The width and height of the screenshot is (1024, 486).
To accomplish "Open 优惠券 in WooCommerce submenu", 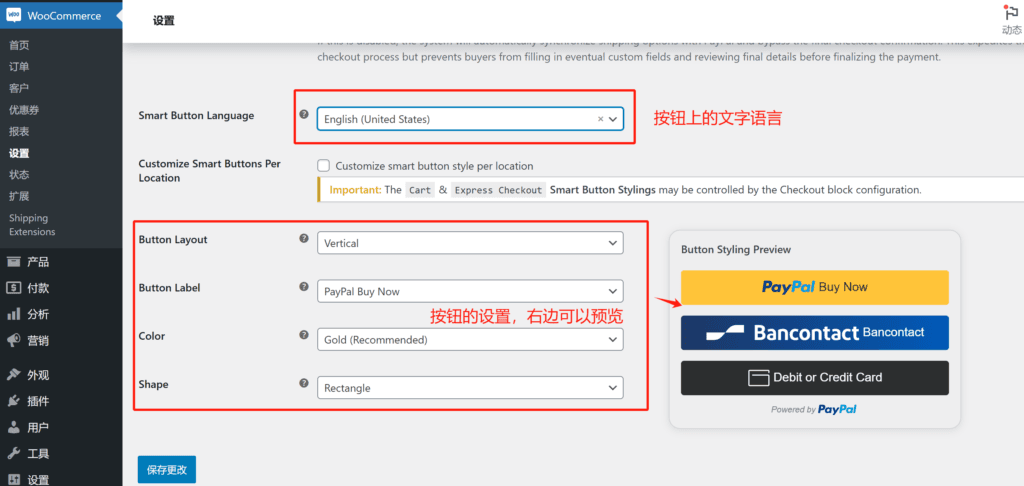I will tap(24, 110).
